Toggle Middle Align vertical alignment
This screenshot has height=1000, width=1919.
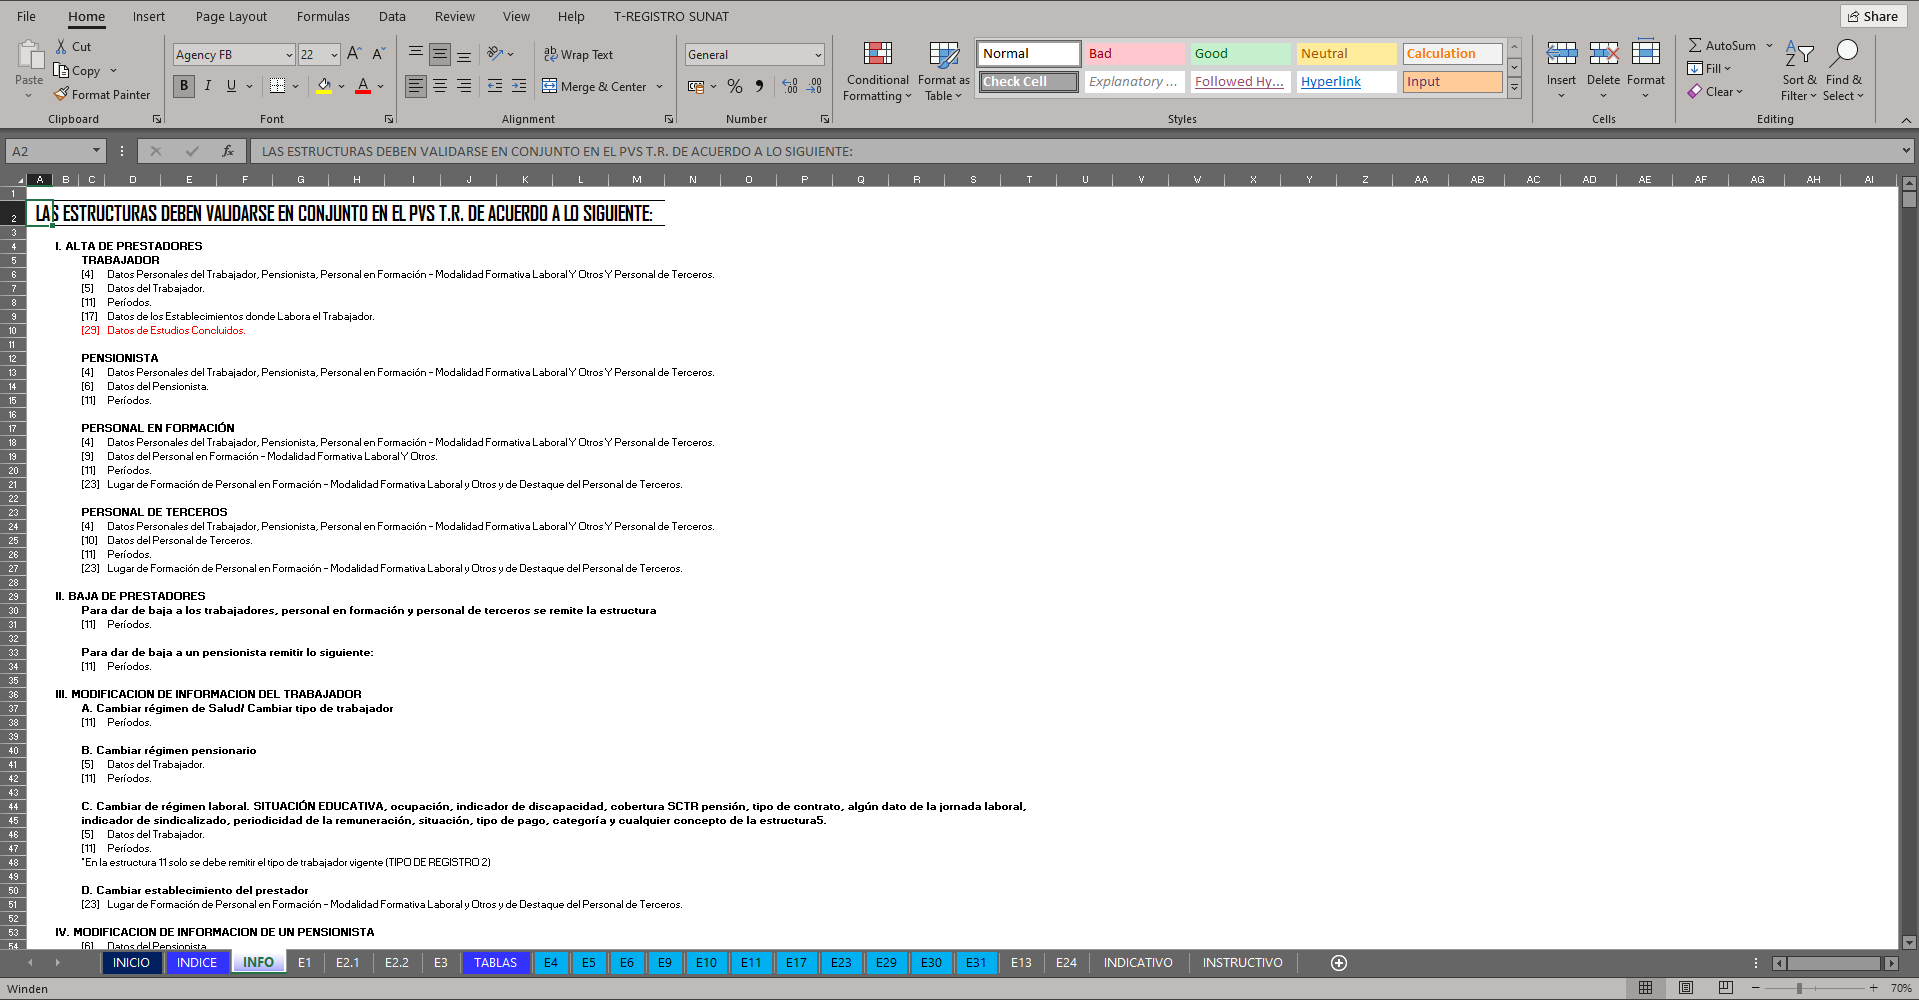440,54
